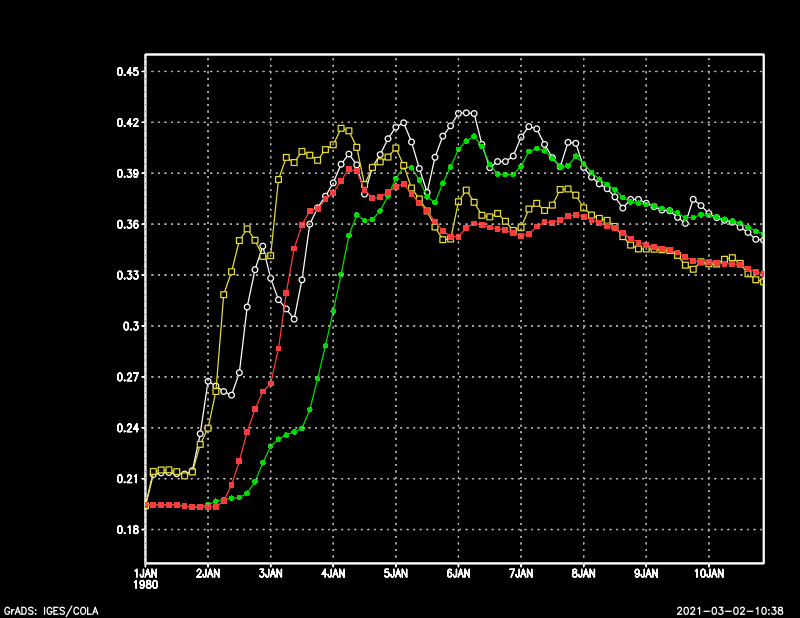
Task: Select the 6JAN date label
Action: [x=459, y=575]
